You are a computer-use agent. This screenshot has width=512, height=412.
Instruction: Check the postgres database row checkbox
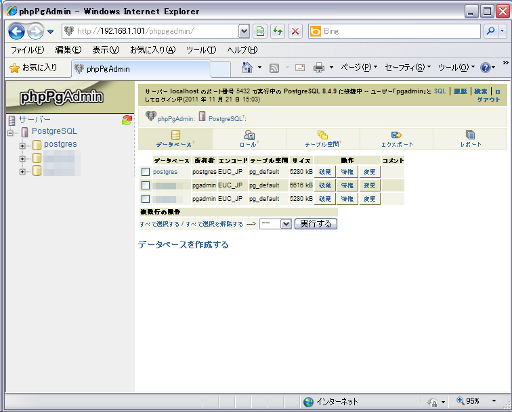(x=145, y=172)
